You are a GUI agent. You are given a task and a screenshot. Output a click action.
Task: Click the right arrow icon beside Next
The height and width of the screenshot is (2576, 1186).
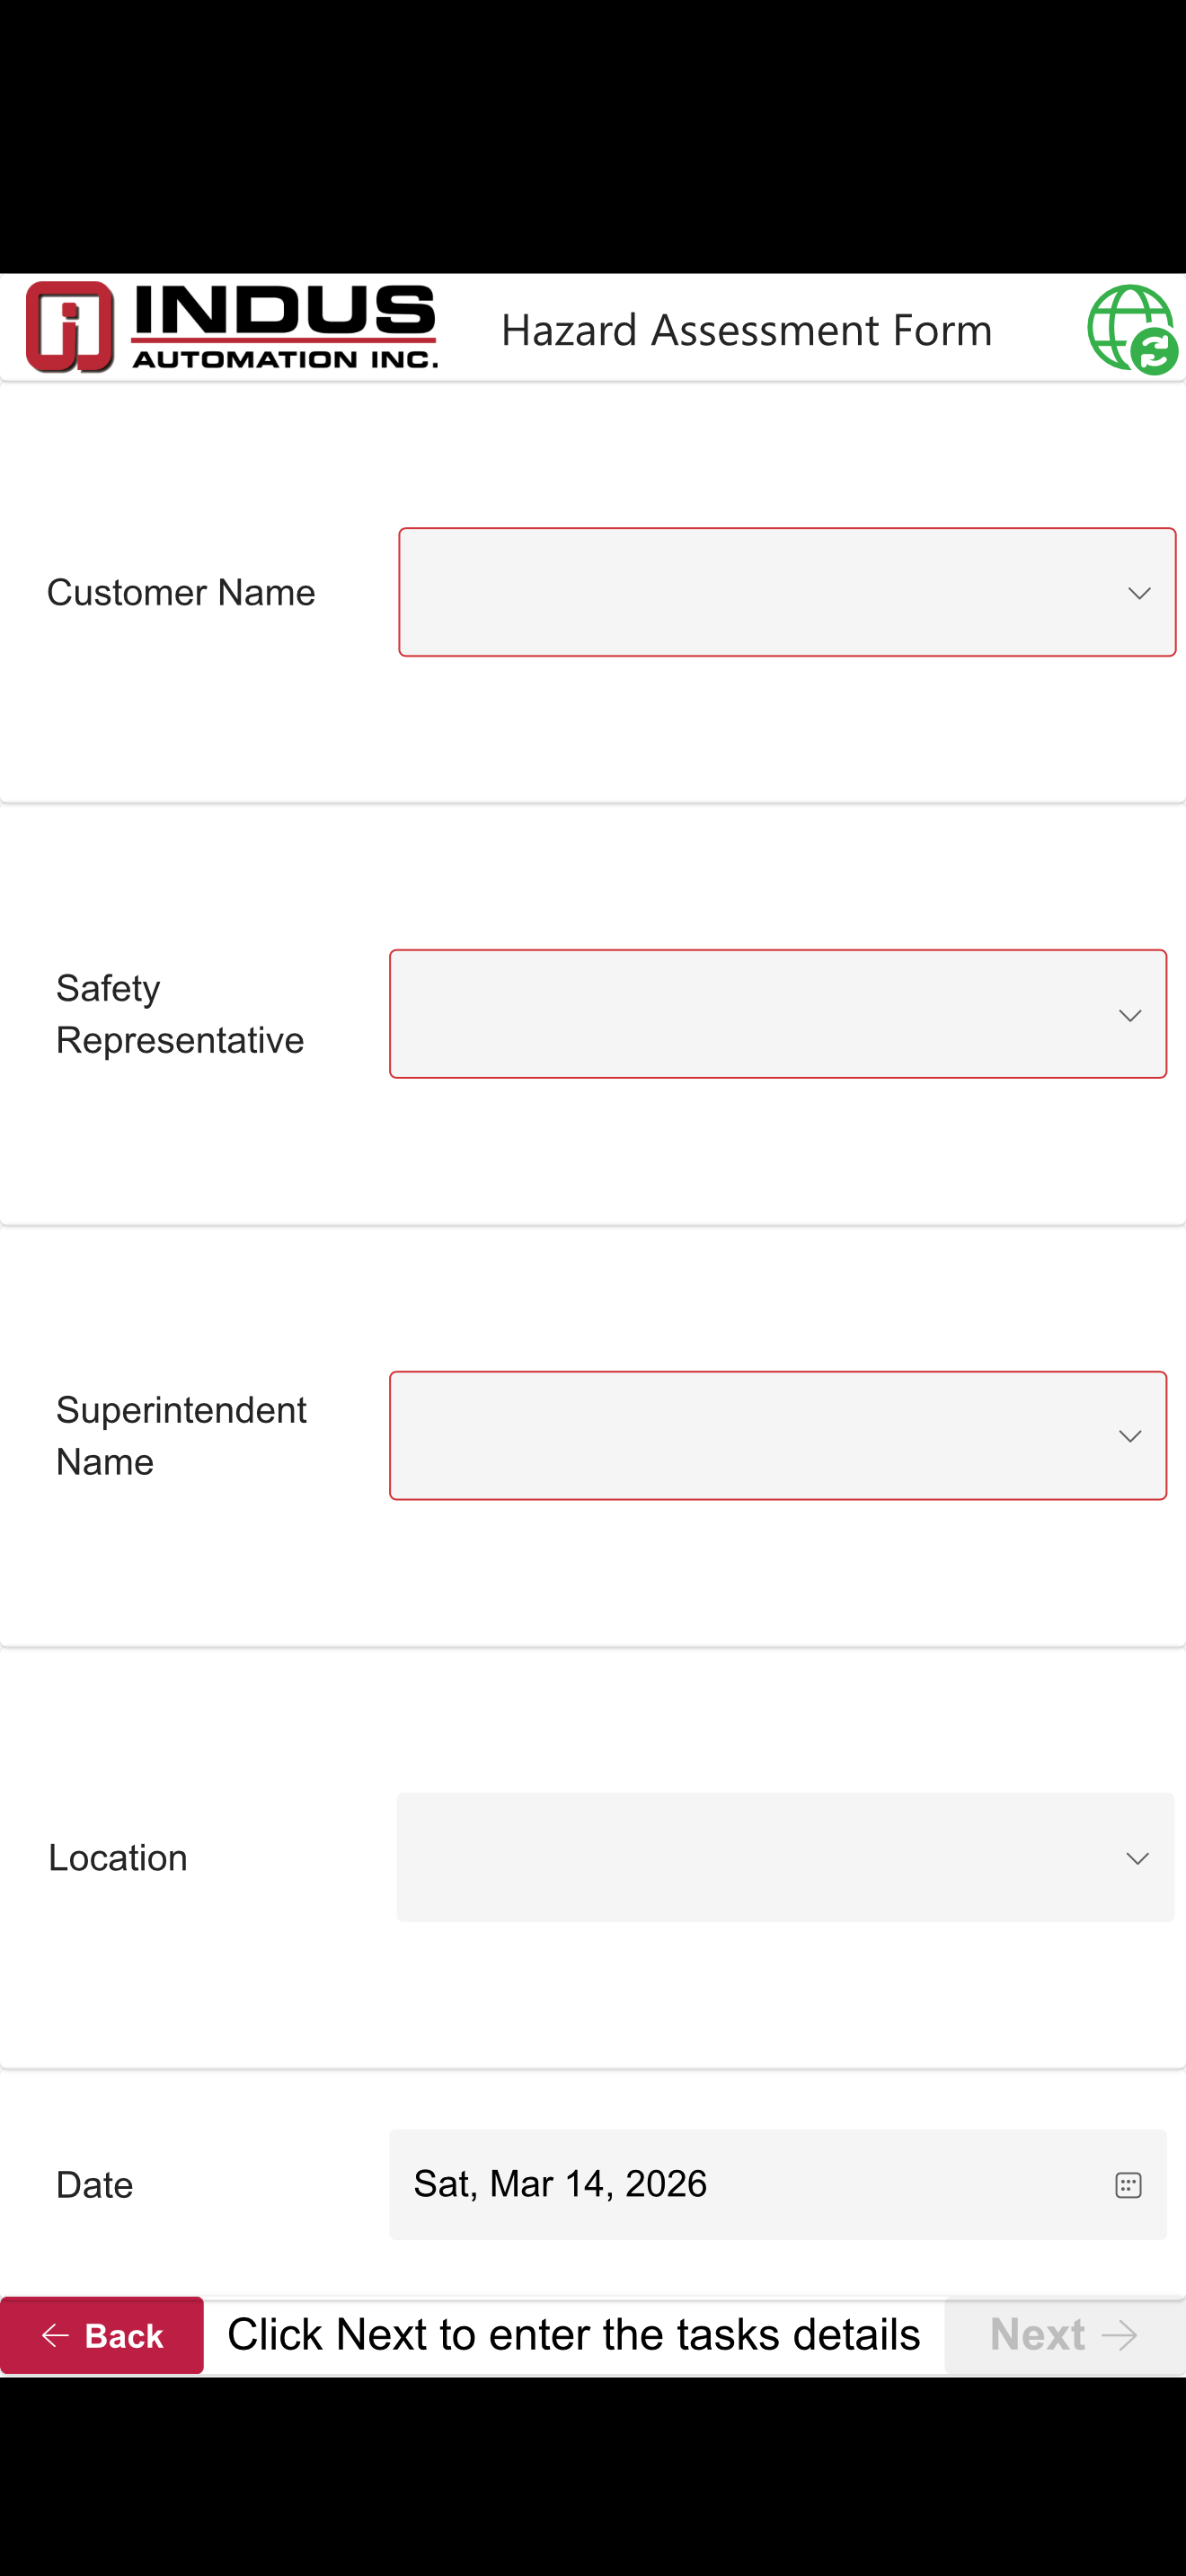1119,2336
